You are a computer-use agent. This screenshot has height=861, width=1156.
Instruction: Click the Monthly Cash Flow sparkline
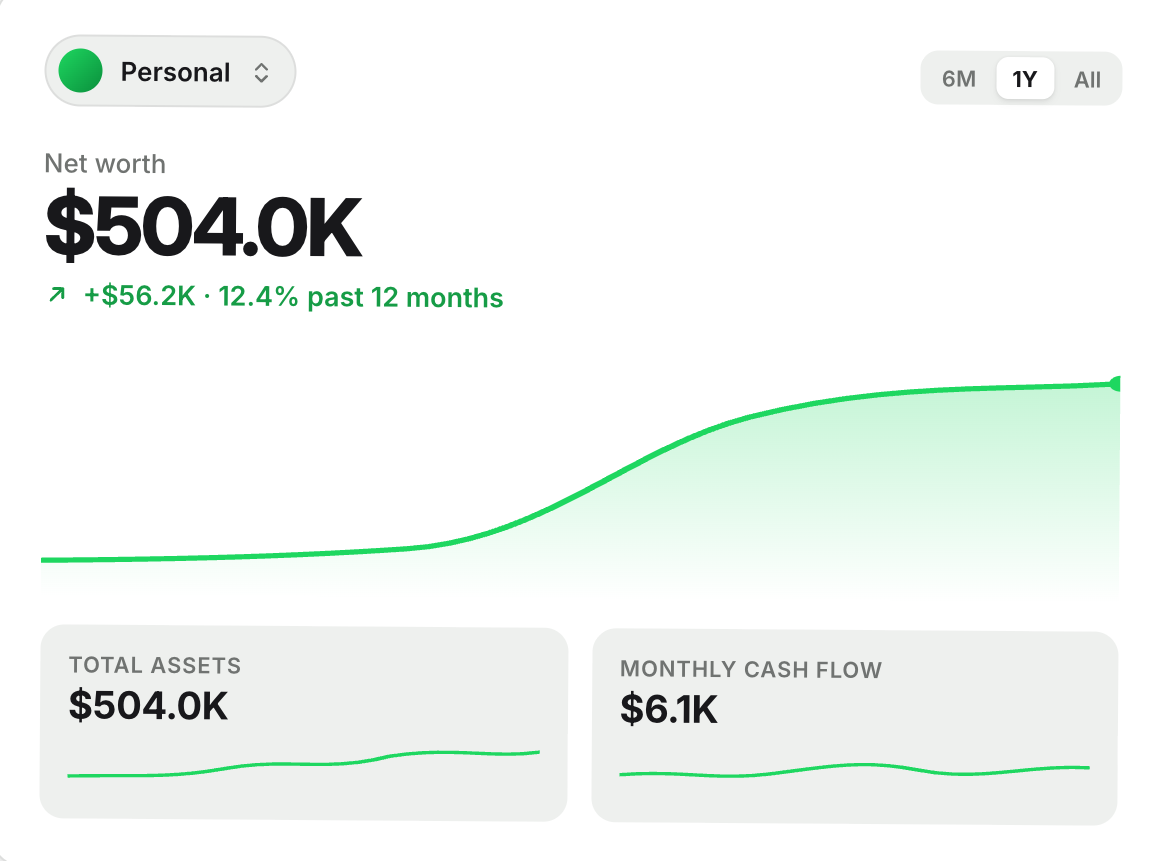(854, 770)
